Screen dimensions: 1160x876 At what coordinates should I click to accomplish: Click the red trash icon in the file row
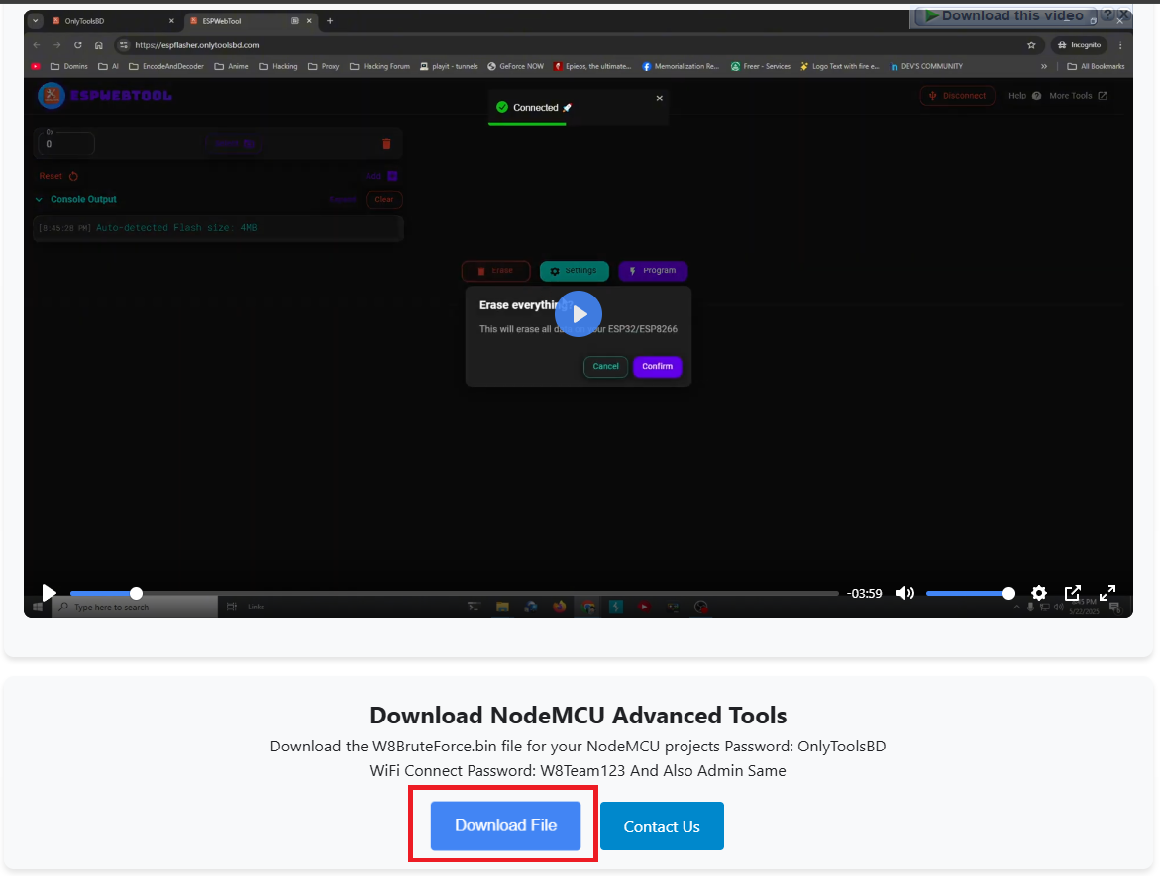pyautogui.click(x=386, y=144)
